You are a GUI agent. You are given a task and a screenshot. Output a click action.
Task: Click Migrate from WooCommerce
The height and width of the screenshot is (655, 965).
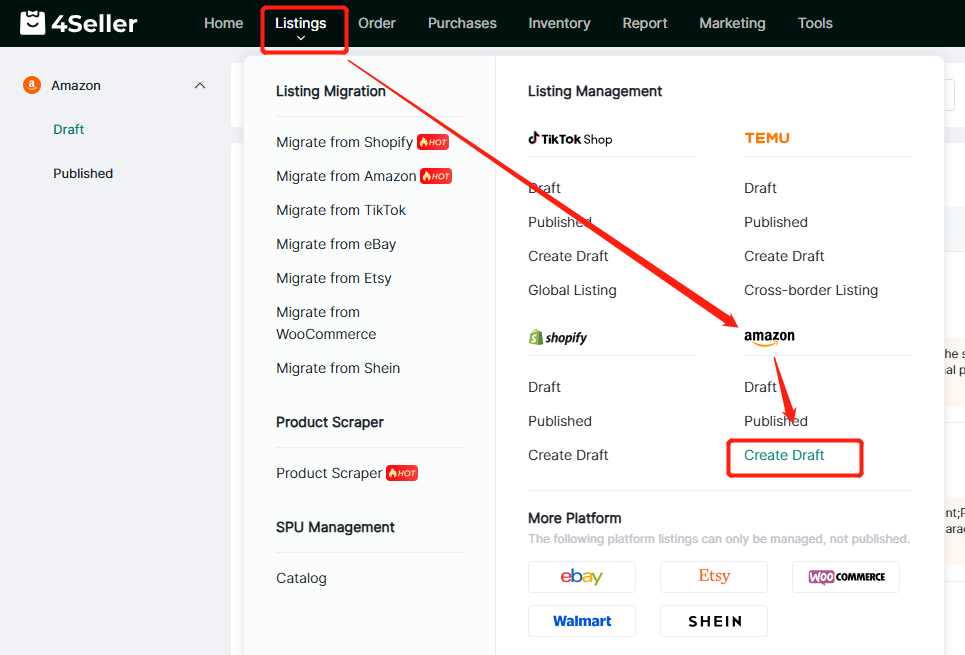point(326,323)
